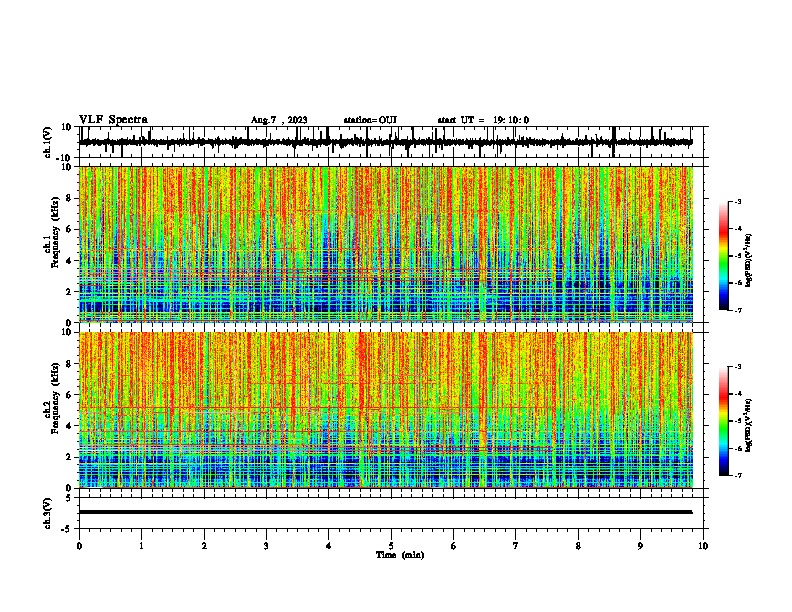Click the "2" kHz tick of the ch.1 spectrogram
Image resolution: width=792 pixels, height=612 pixels.
point(69,291)
